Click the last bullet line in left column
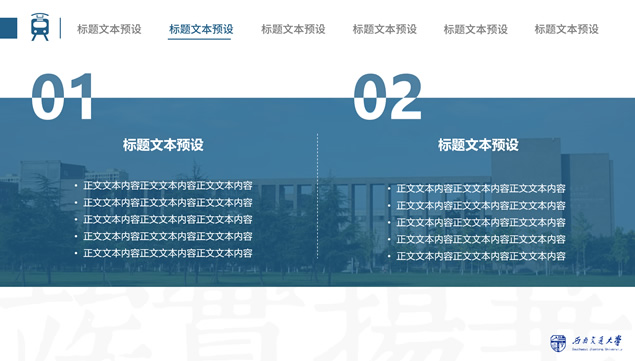This screenshot has height=361, width=635. click(x=168, y=253)
